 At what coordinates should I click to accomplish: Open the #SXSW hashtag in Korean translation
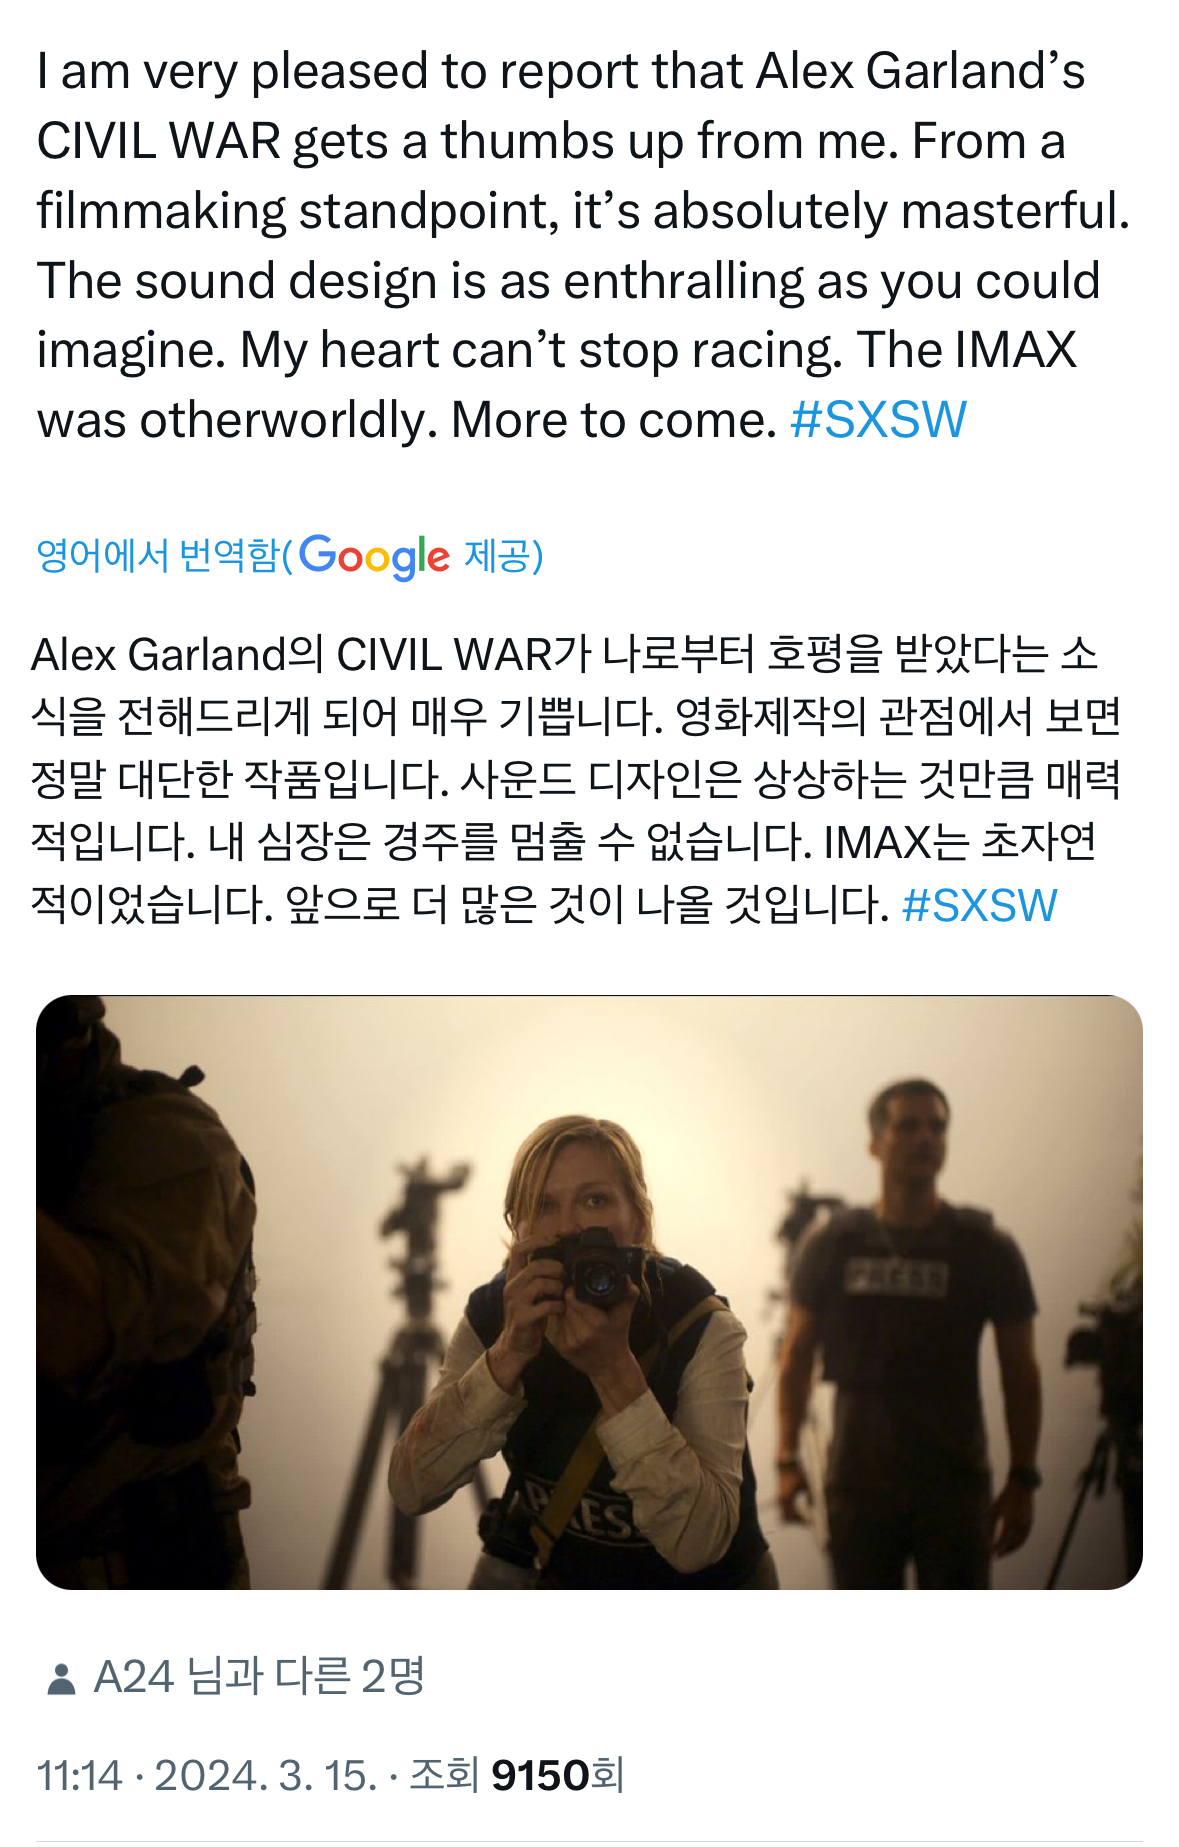pos(979,906)
